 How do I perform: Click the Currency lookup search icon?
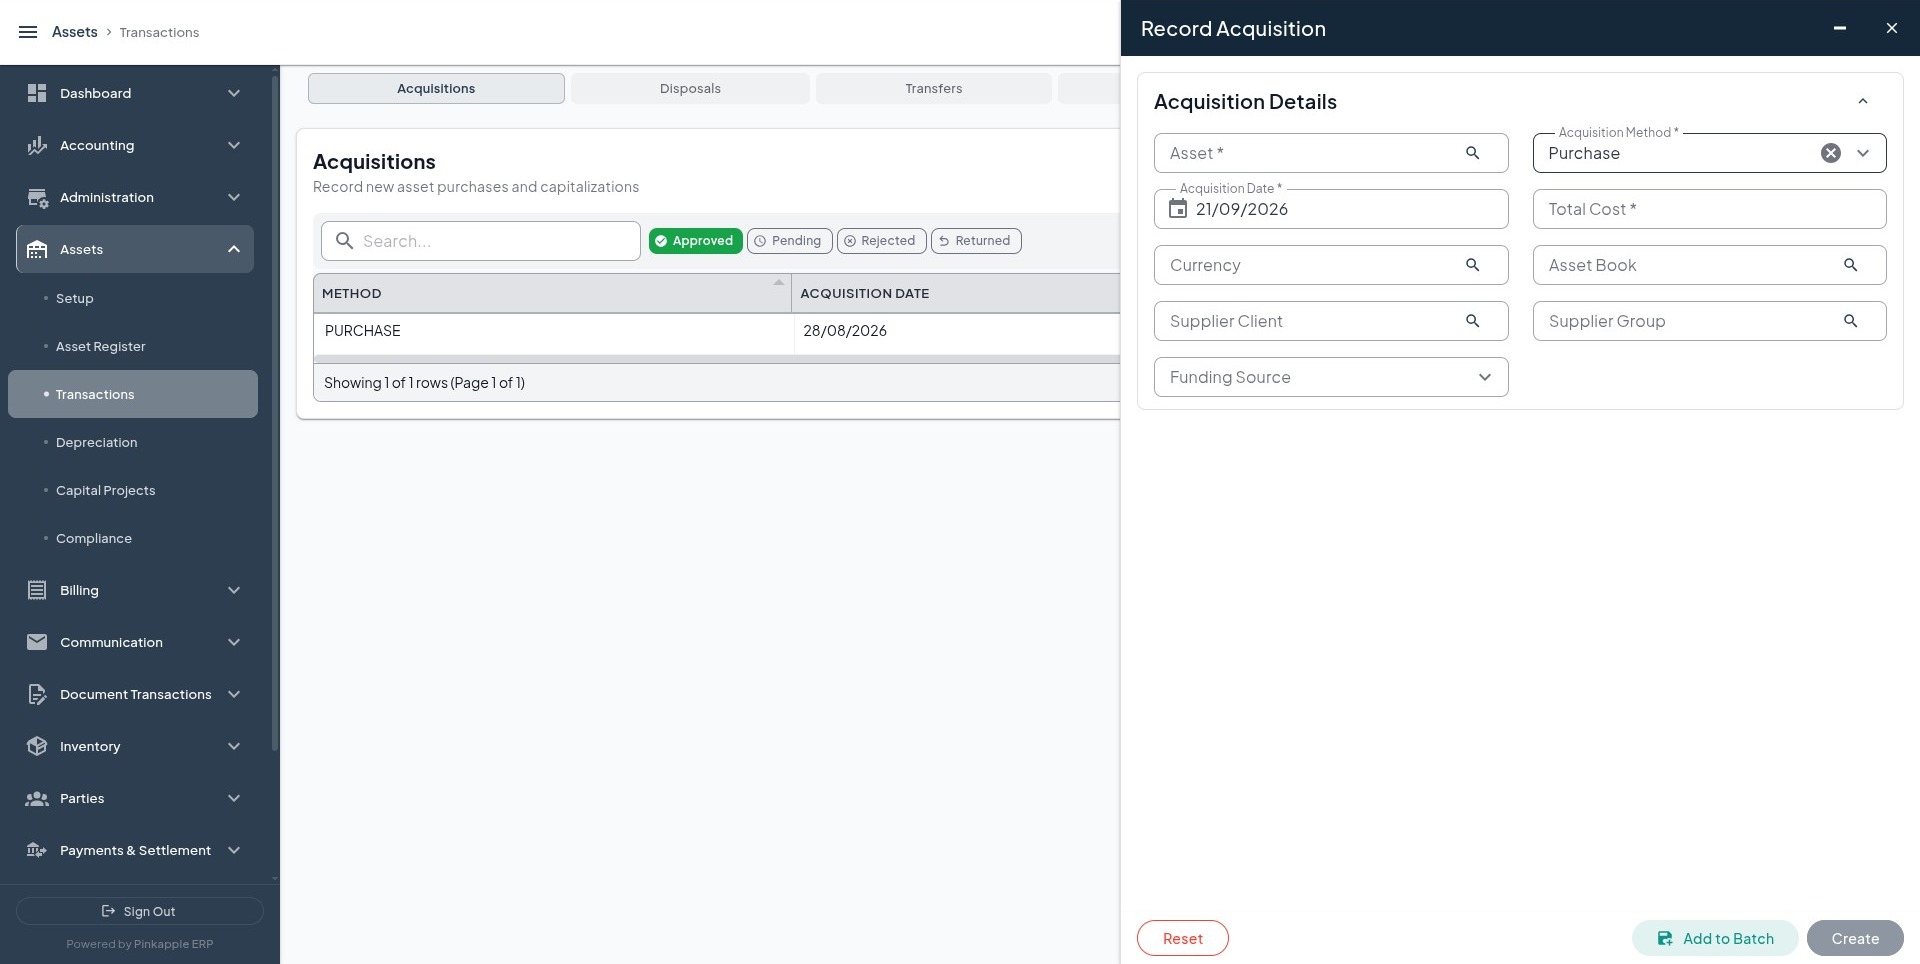click(x=1472, y=265)
